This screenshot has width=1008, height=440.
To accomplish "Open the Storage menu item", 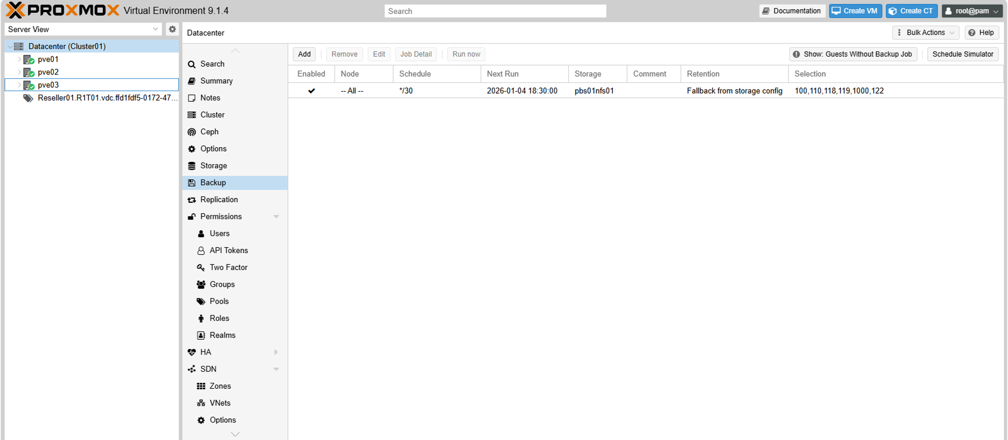I will [235, 166].
